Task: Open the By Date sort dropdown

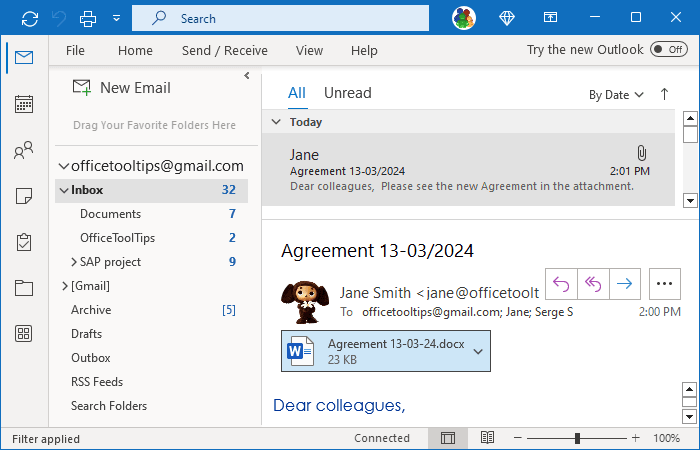Action: (x=616, y=95)
